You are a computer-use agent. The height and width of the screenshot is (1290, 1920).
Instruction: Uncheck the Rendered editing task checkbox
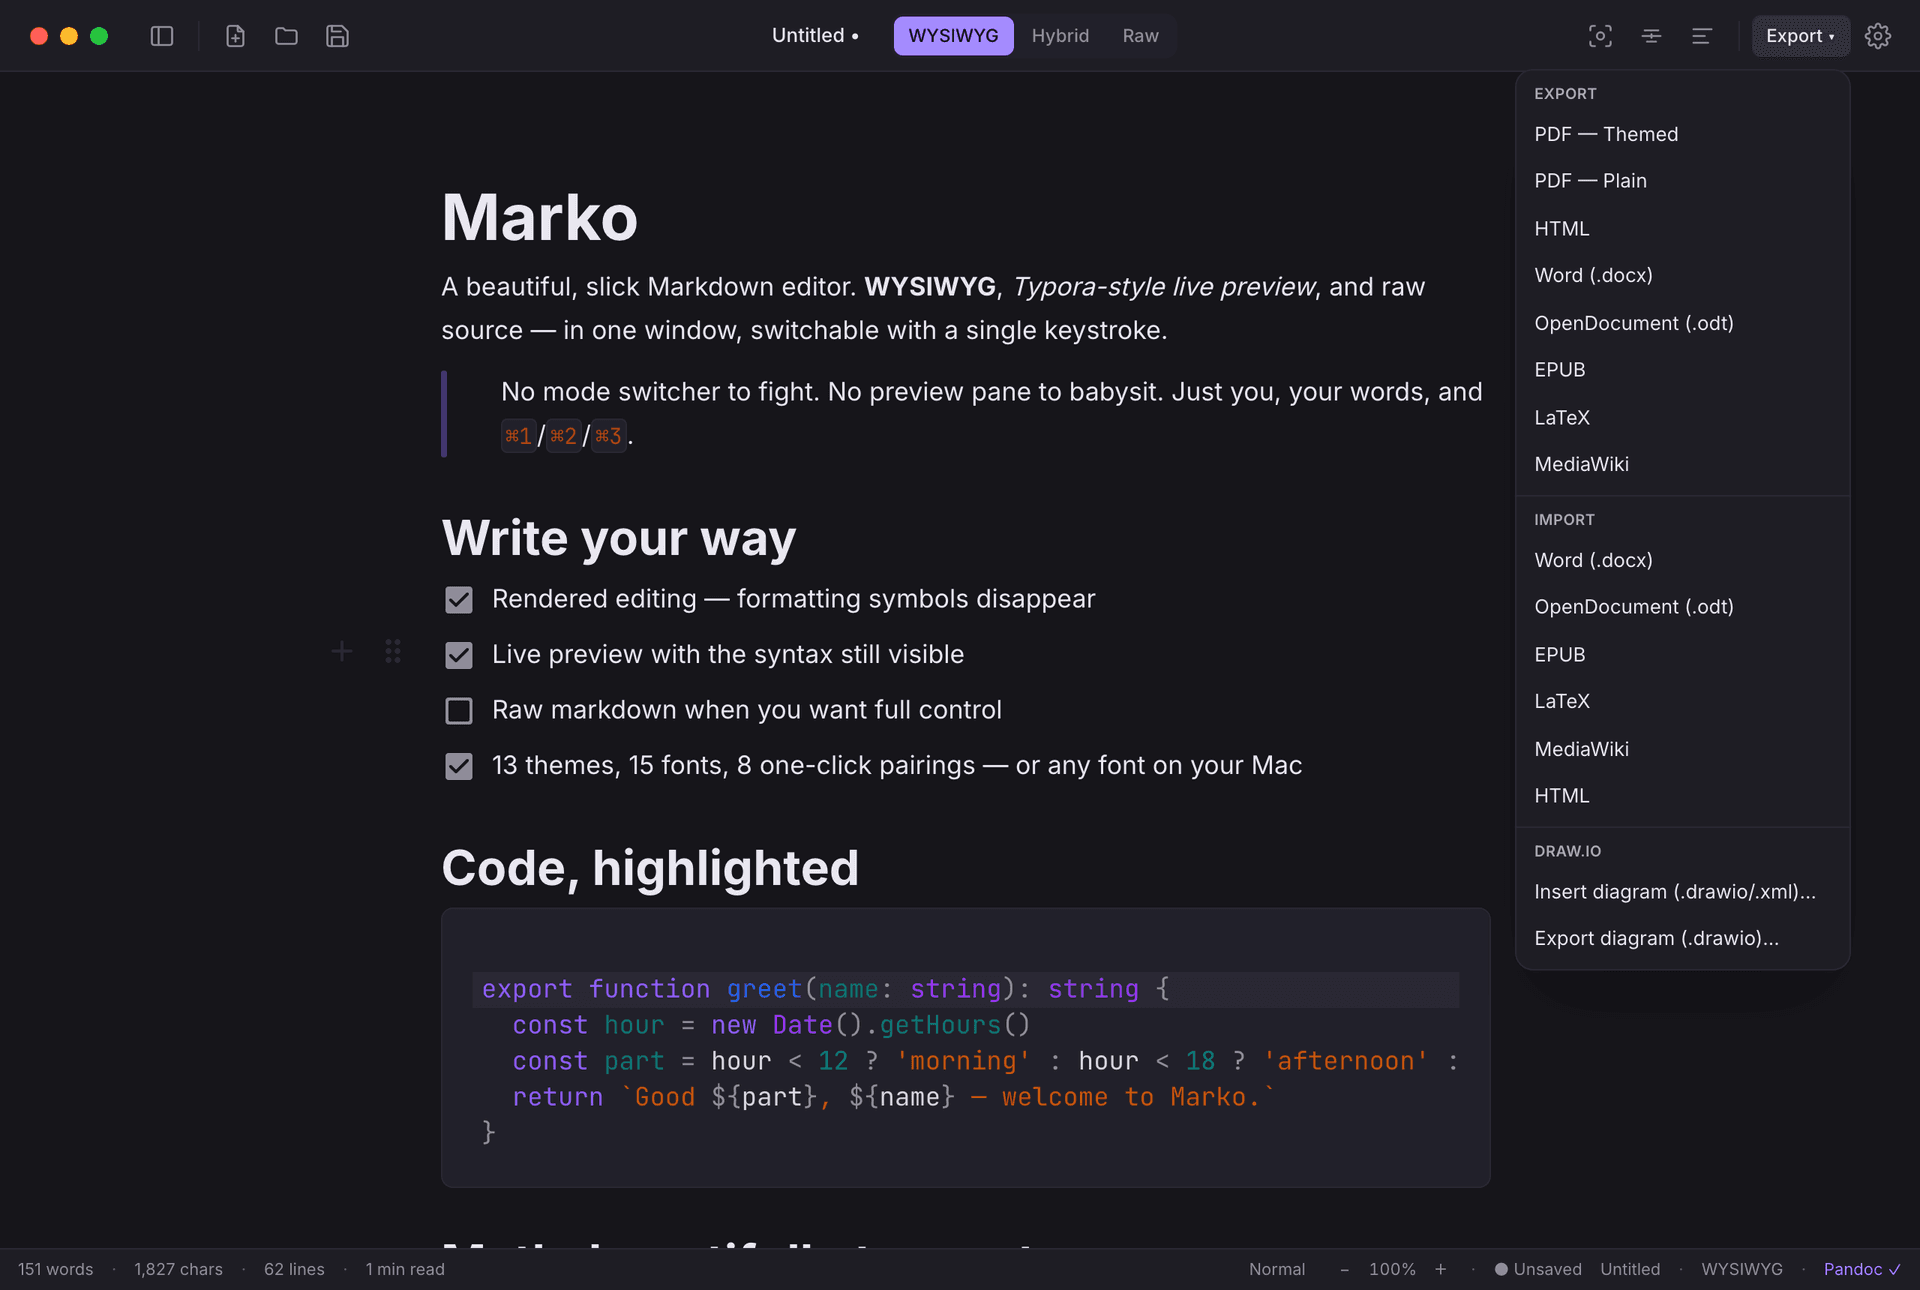(459, 600)
